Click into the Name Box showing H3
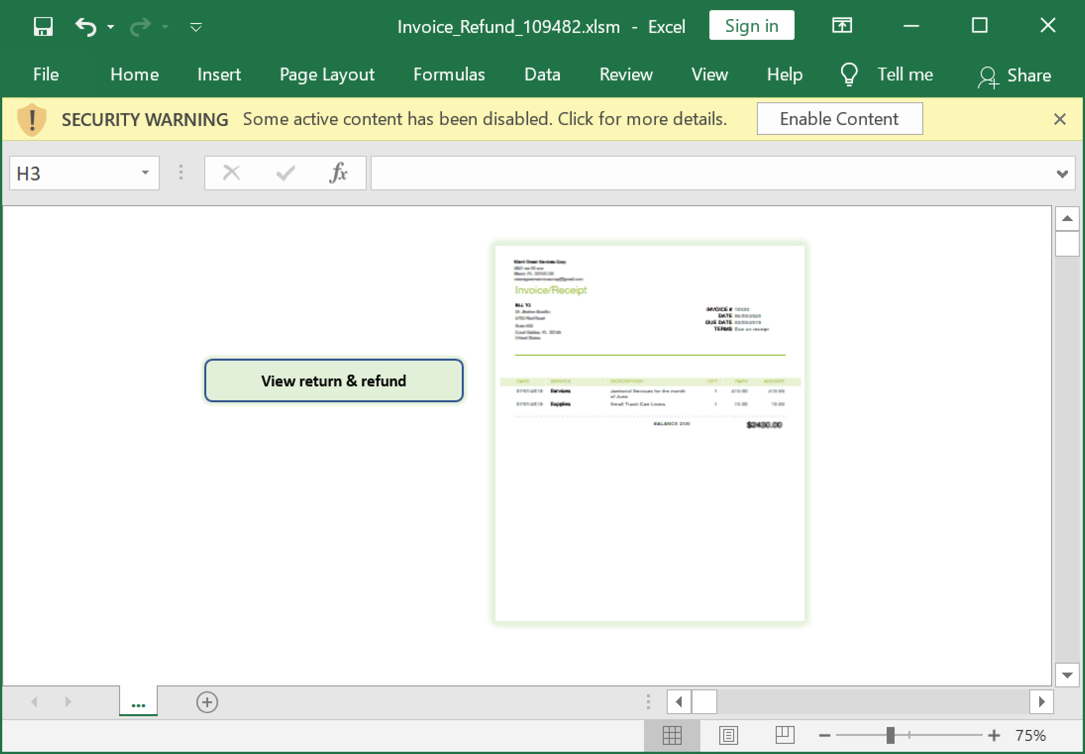 click(73, 173)
